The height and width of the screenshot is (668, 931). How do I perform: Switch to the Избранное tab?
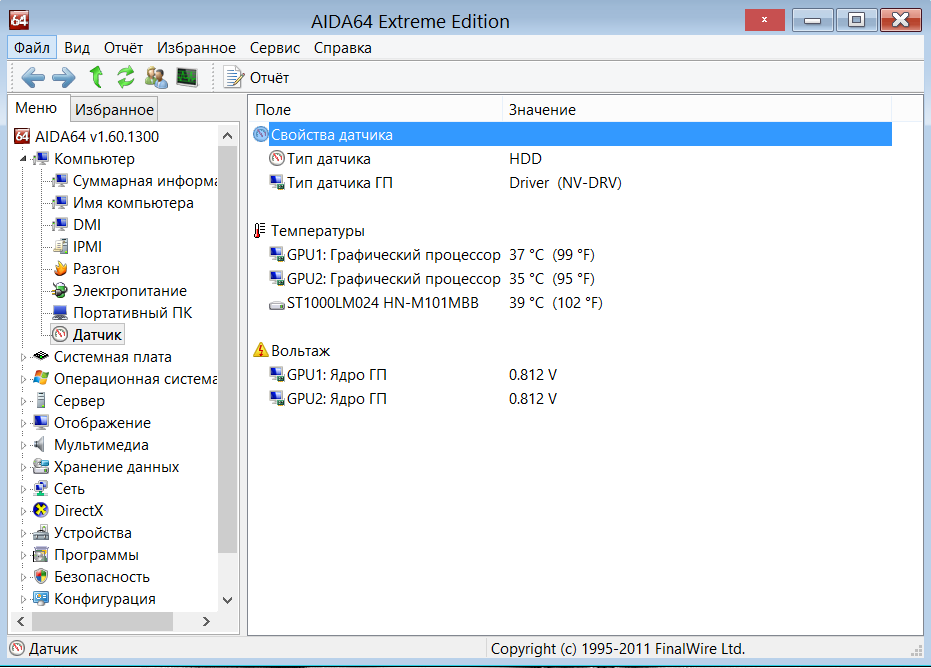(114, 110)
